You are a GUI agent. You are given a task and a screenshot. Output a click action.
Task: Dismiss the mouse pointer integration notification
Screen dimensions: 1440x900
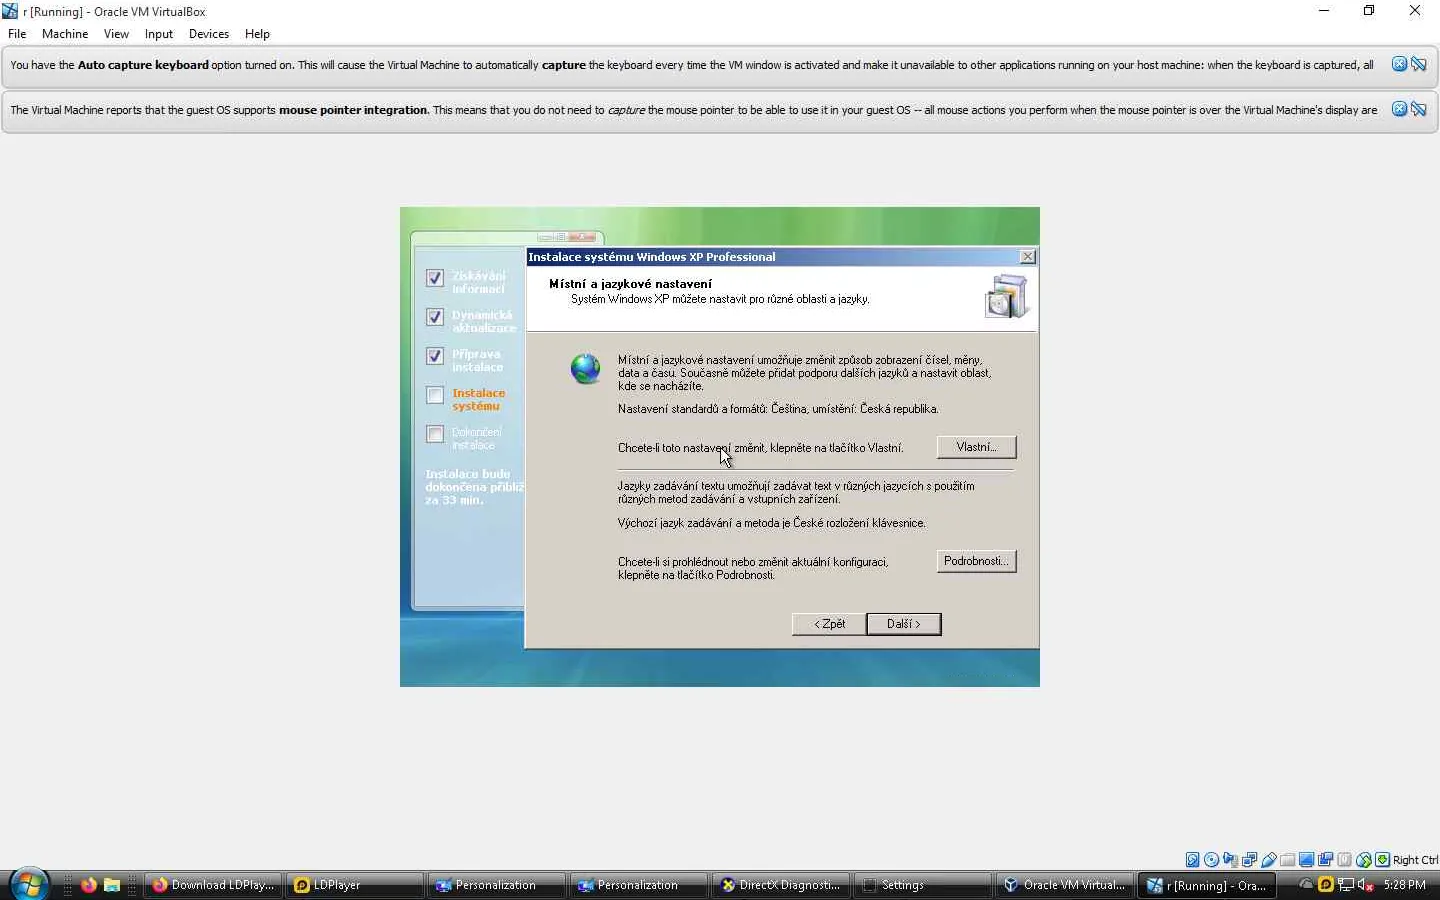coord(1399,109)
